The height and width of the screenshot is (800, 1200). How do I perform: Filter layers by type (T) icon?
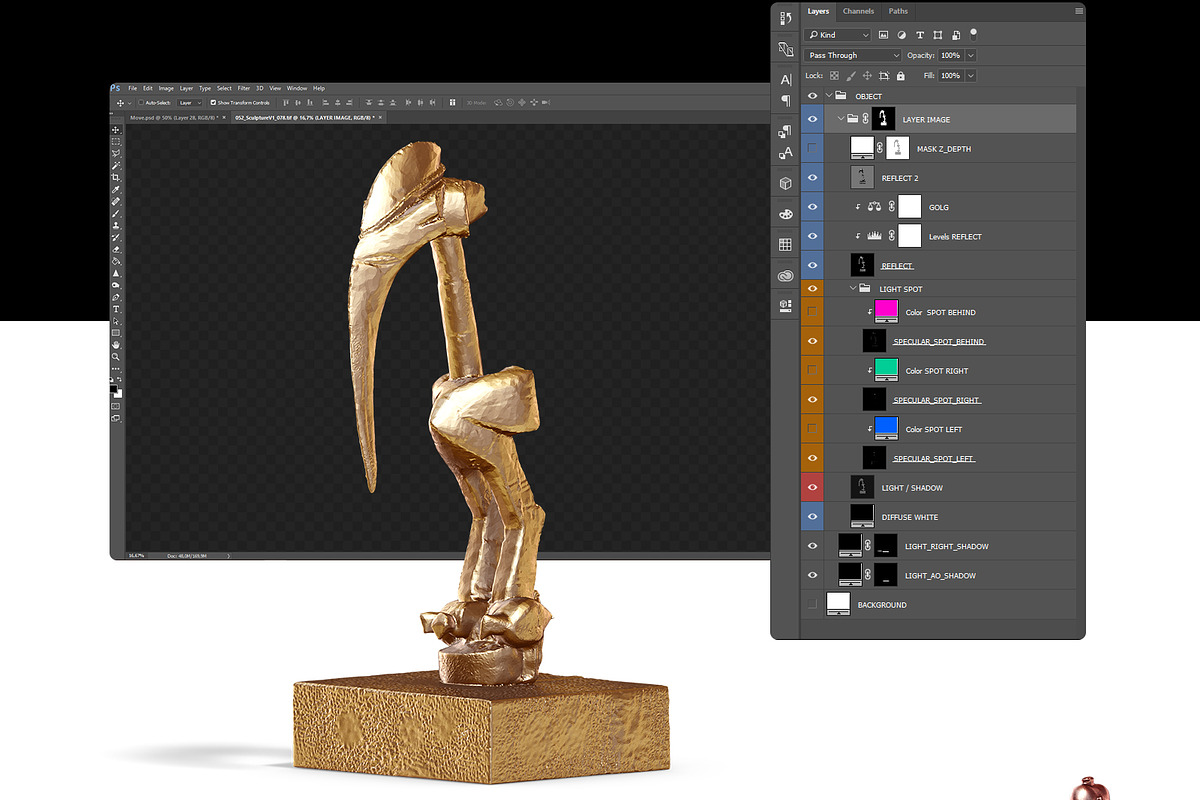pyautogui.click(x=920, y=35)
